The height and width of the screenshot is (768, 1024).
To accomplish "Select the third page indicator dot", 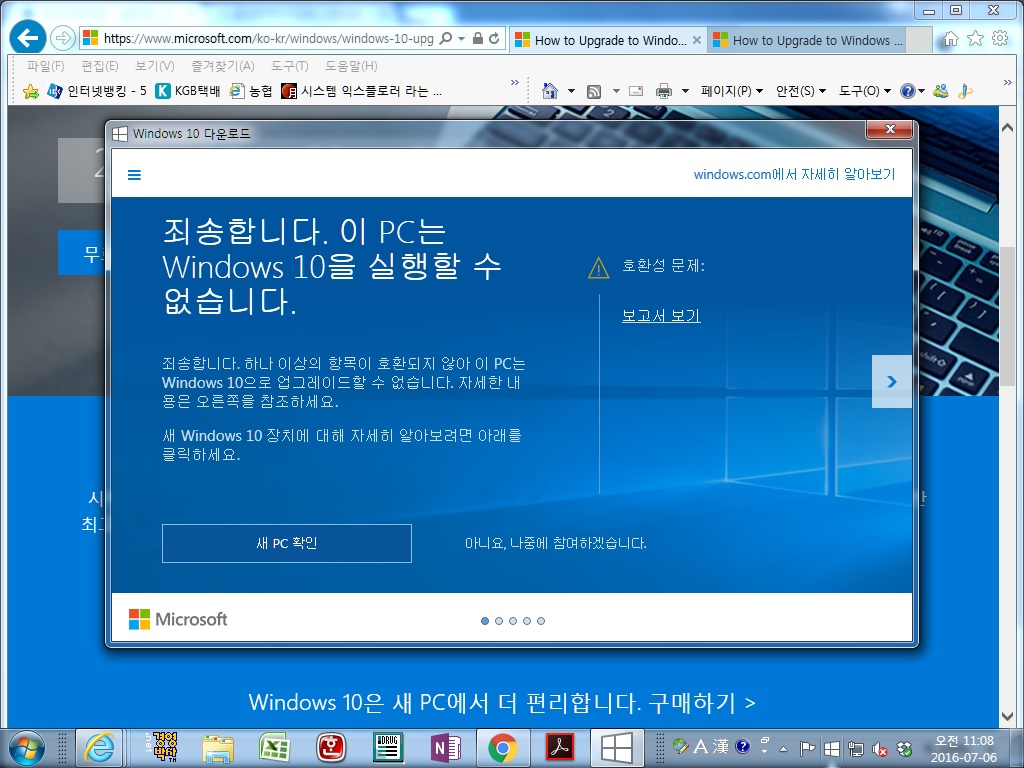I will coord(513,621).
